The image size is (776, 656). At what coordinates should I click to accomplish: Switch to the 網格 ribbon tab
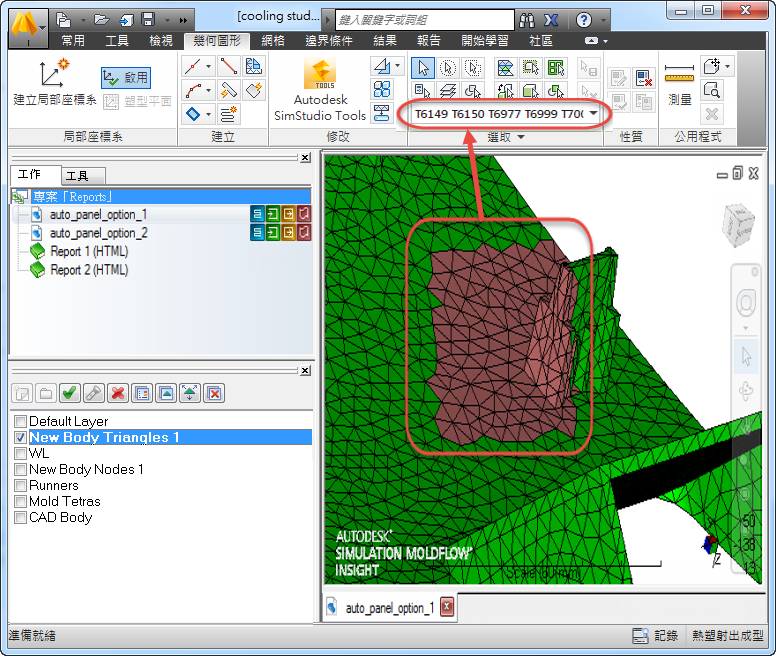(273, 41)
